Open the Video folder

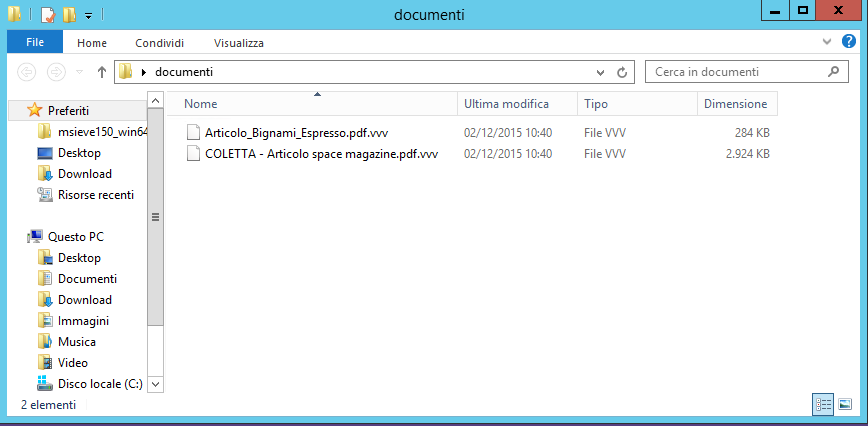(x=73, y=363)
